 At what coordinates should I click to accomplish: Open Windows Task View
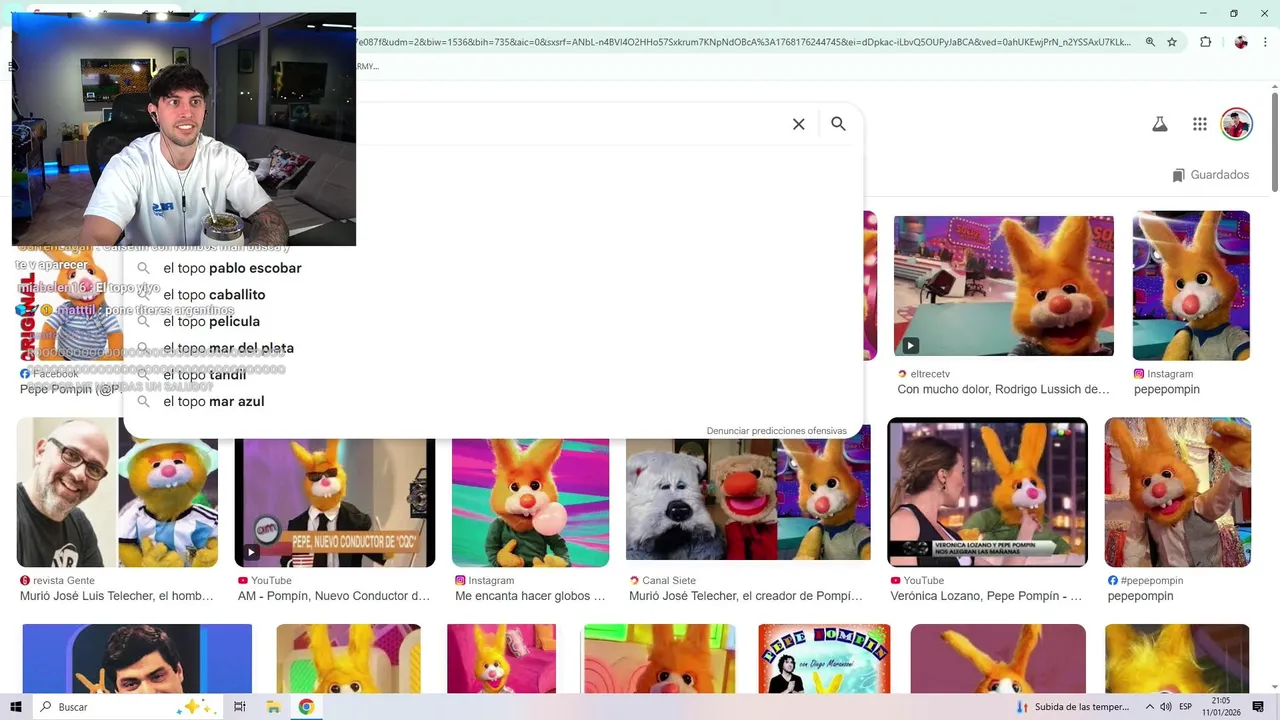tap(240, 707)
